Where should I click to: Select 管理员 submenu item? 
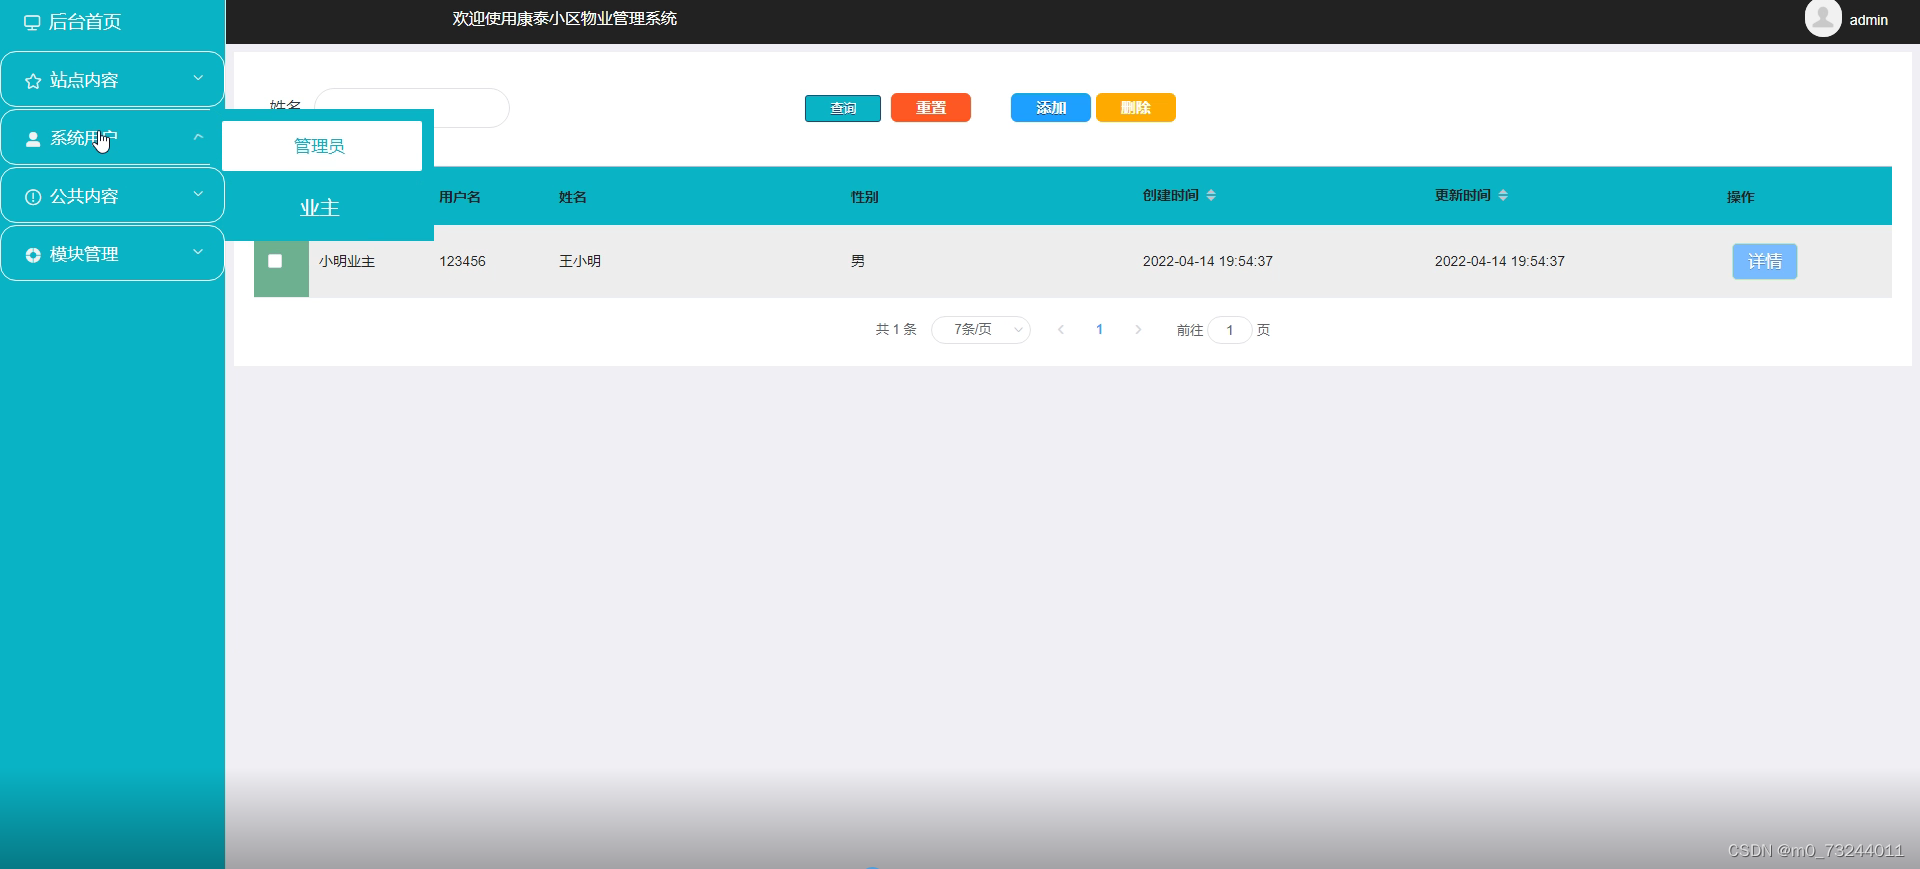coord(322,146)
